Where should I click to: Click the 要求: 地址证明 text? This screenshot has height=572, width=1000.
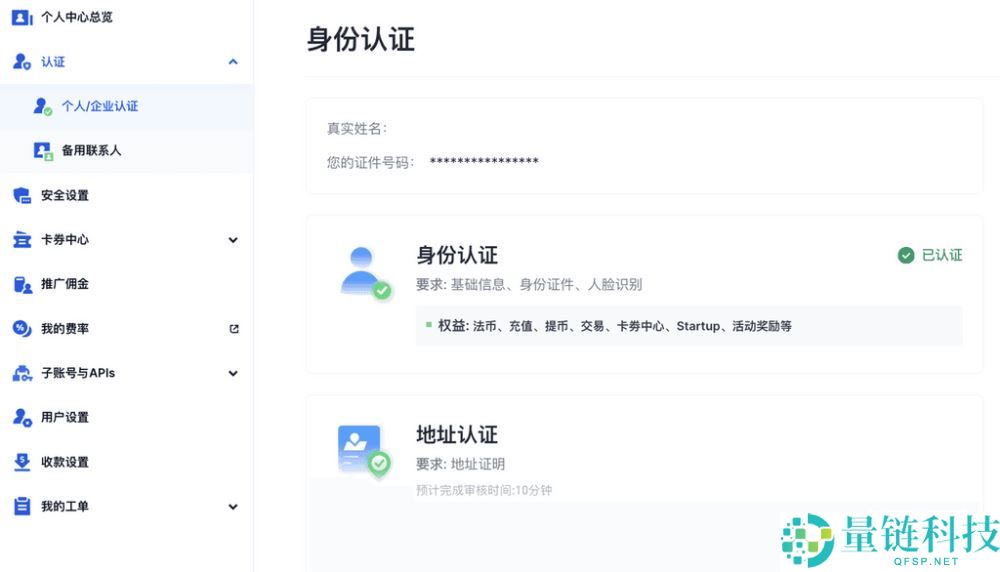460,464
